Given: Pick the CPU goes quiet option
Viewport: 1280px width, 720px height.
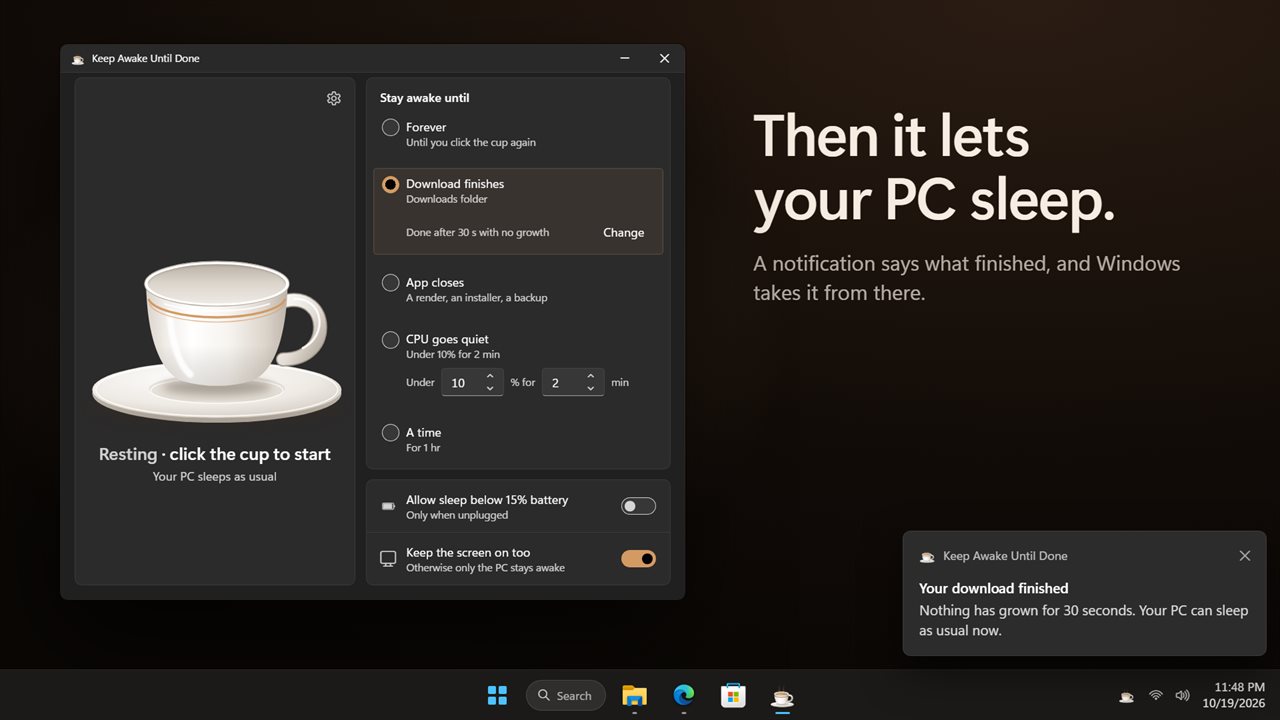Looking at the screenshot, I should (391, 340).
